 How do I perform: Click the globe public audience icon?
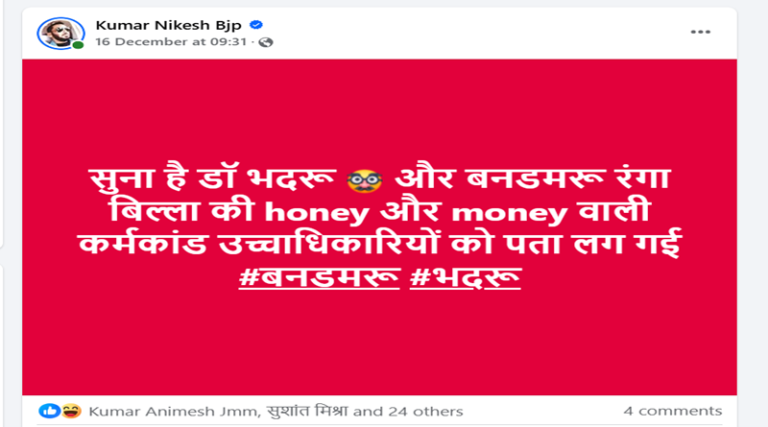tap(266, 42)
